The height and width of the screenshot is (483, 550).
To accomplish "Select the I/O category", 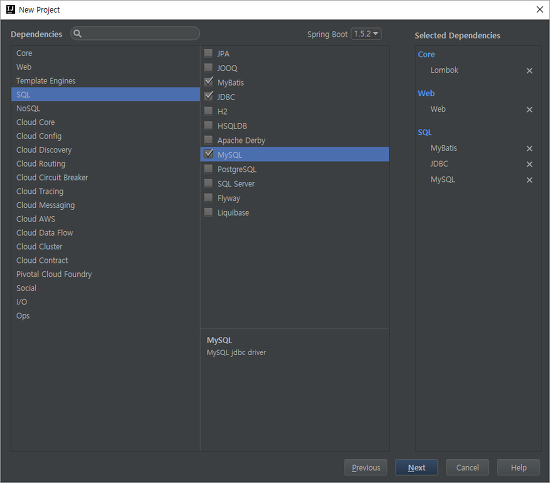I will point(105,302).
